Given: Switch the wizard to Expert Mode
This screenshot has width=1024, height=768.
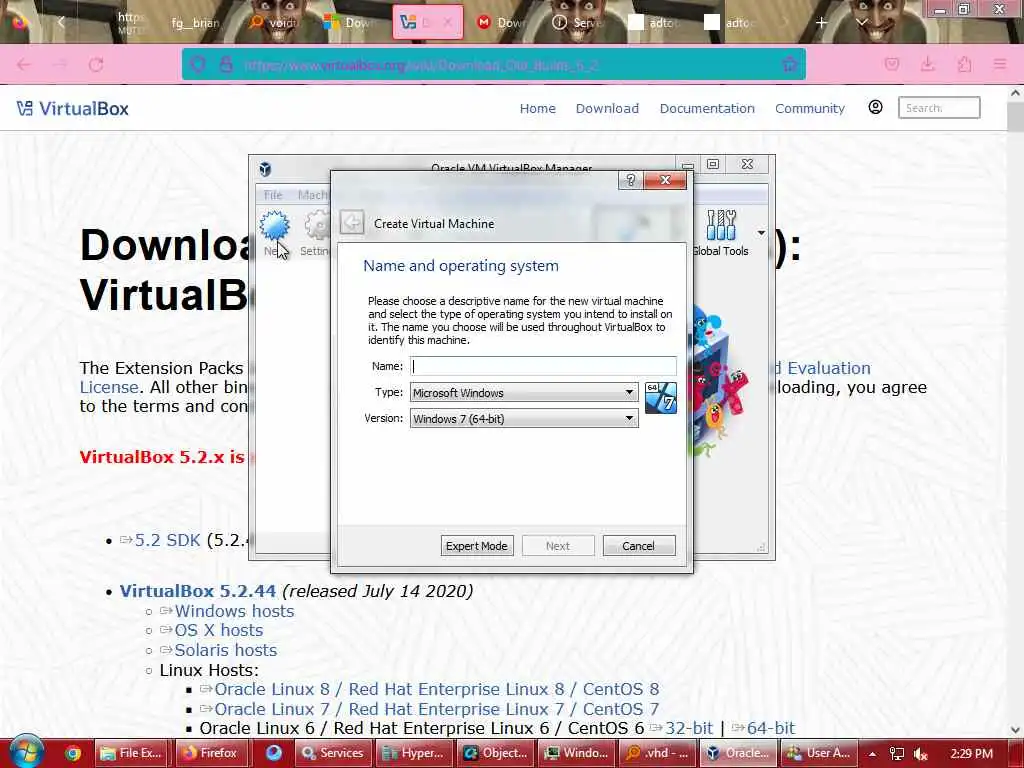Looking at the screenshot, I should [477, 546].
